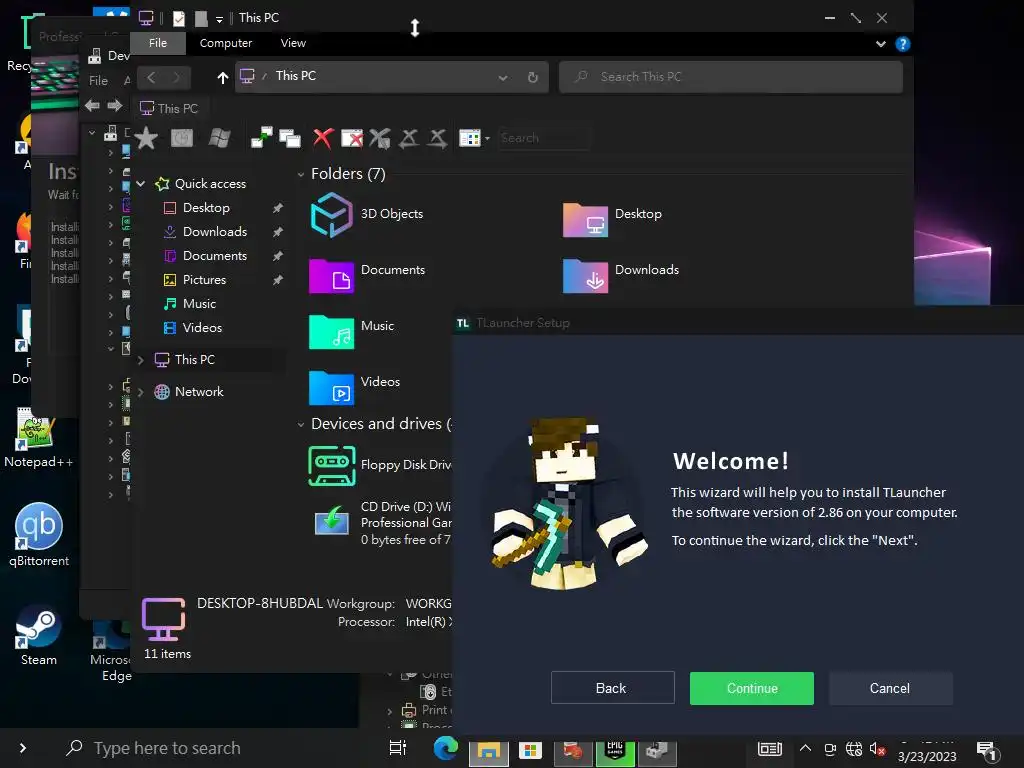Open the View ribbon tab
Viewport: 1024px width, 768px height.
point(293,43)
